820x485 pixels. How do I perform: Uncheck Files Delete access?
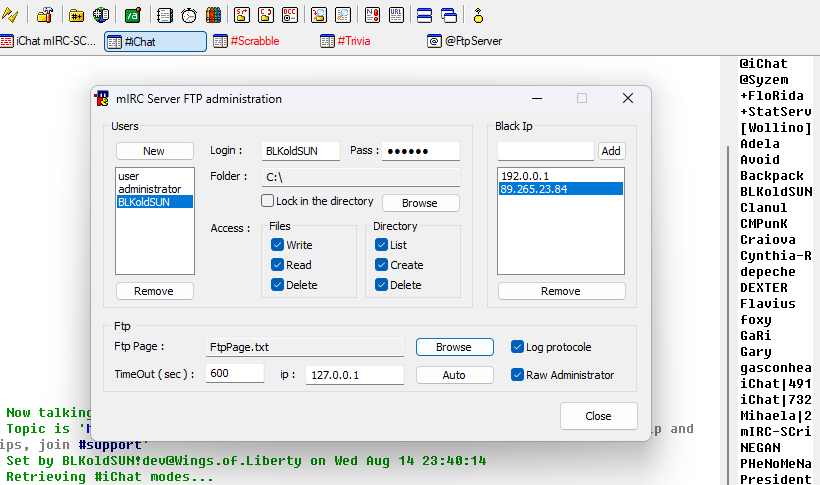pyautogui.click(x=277, y=285)
